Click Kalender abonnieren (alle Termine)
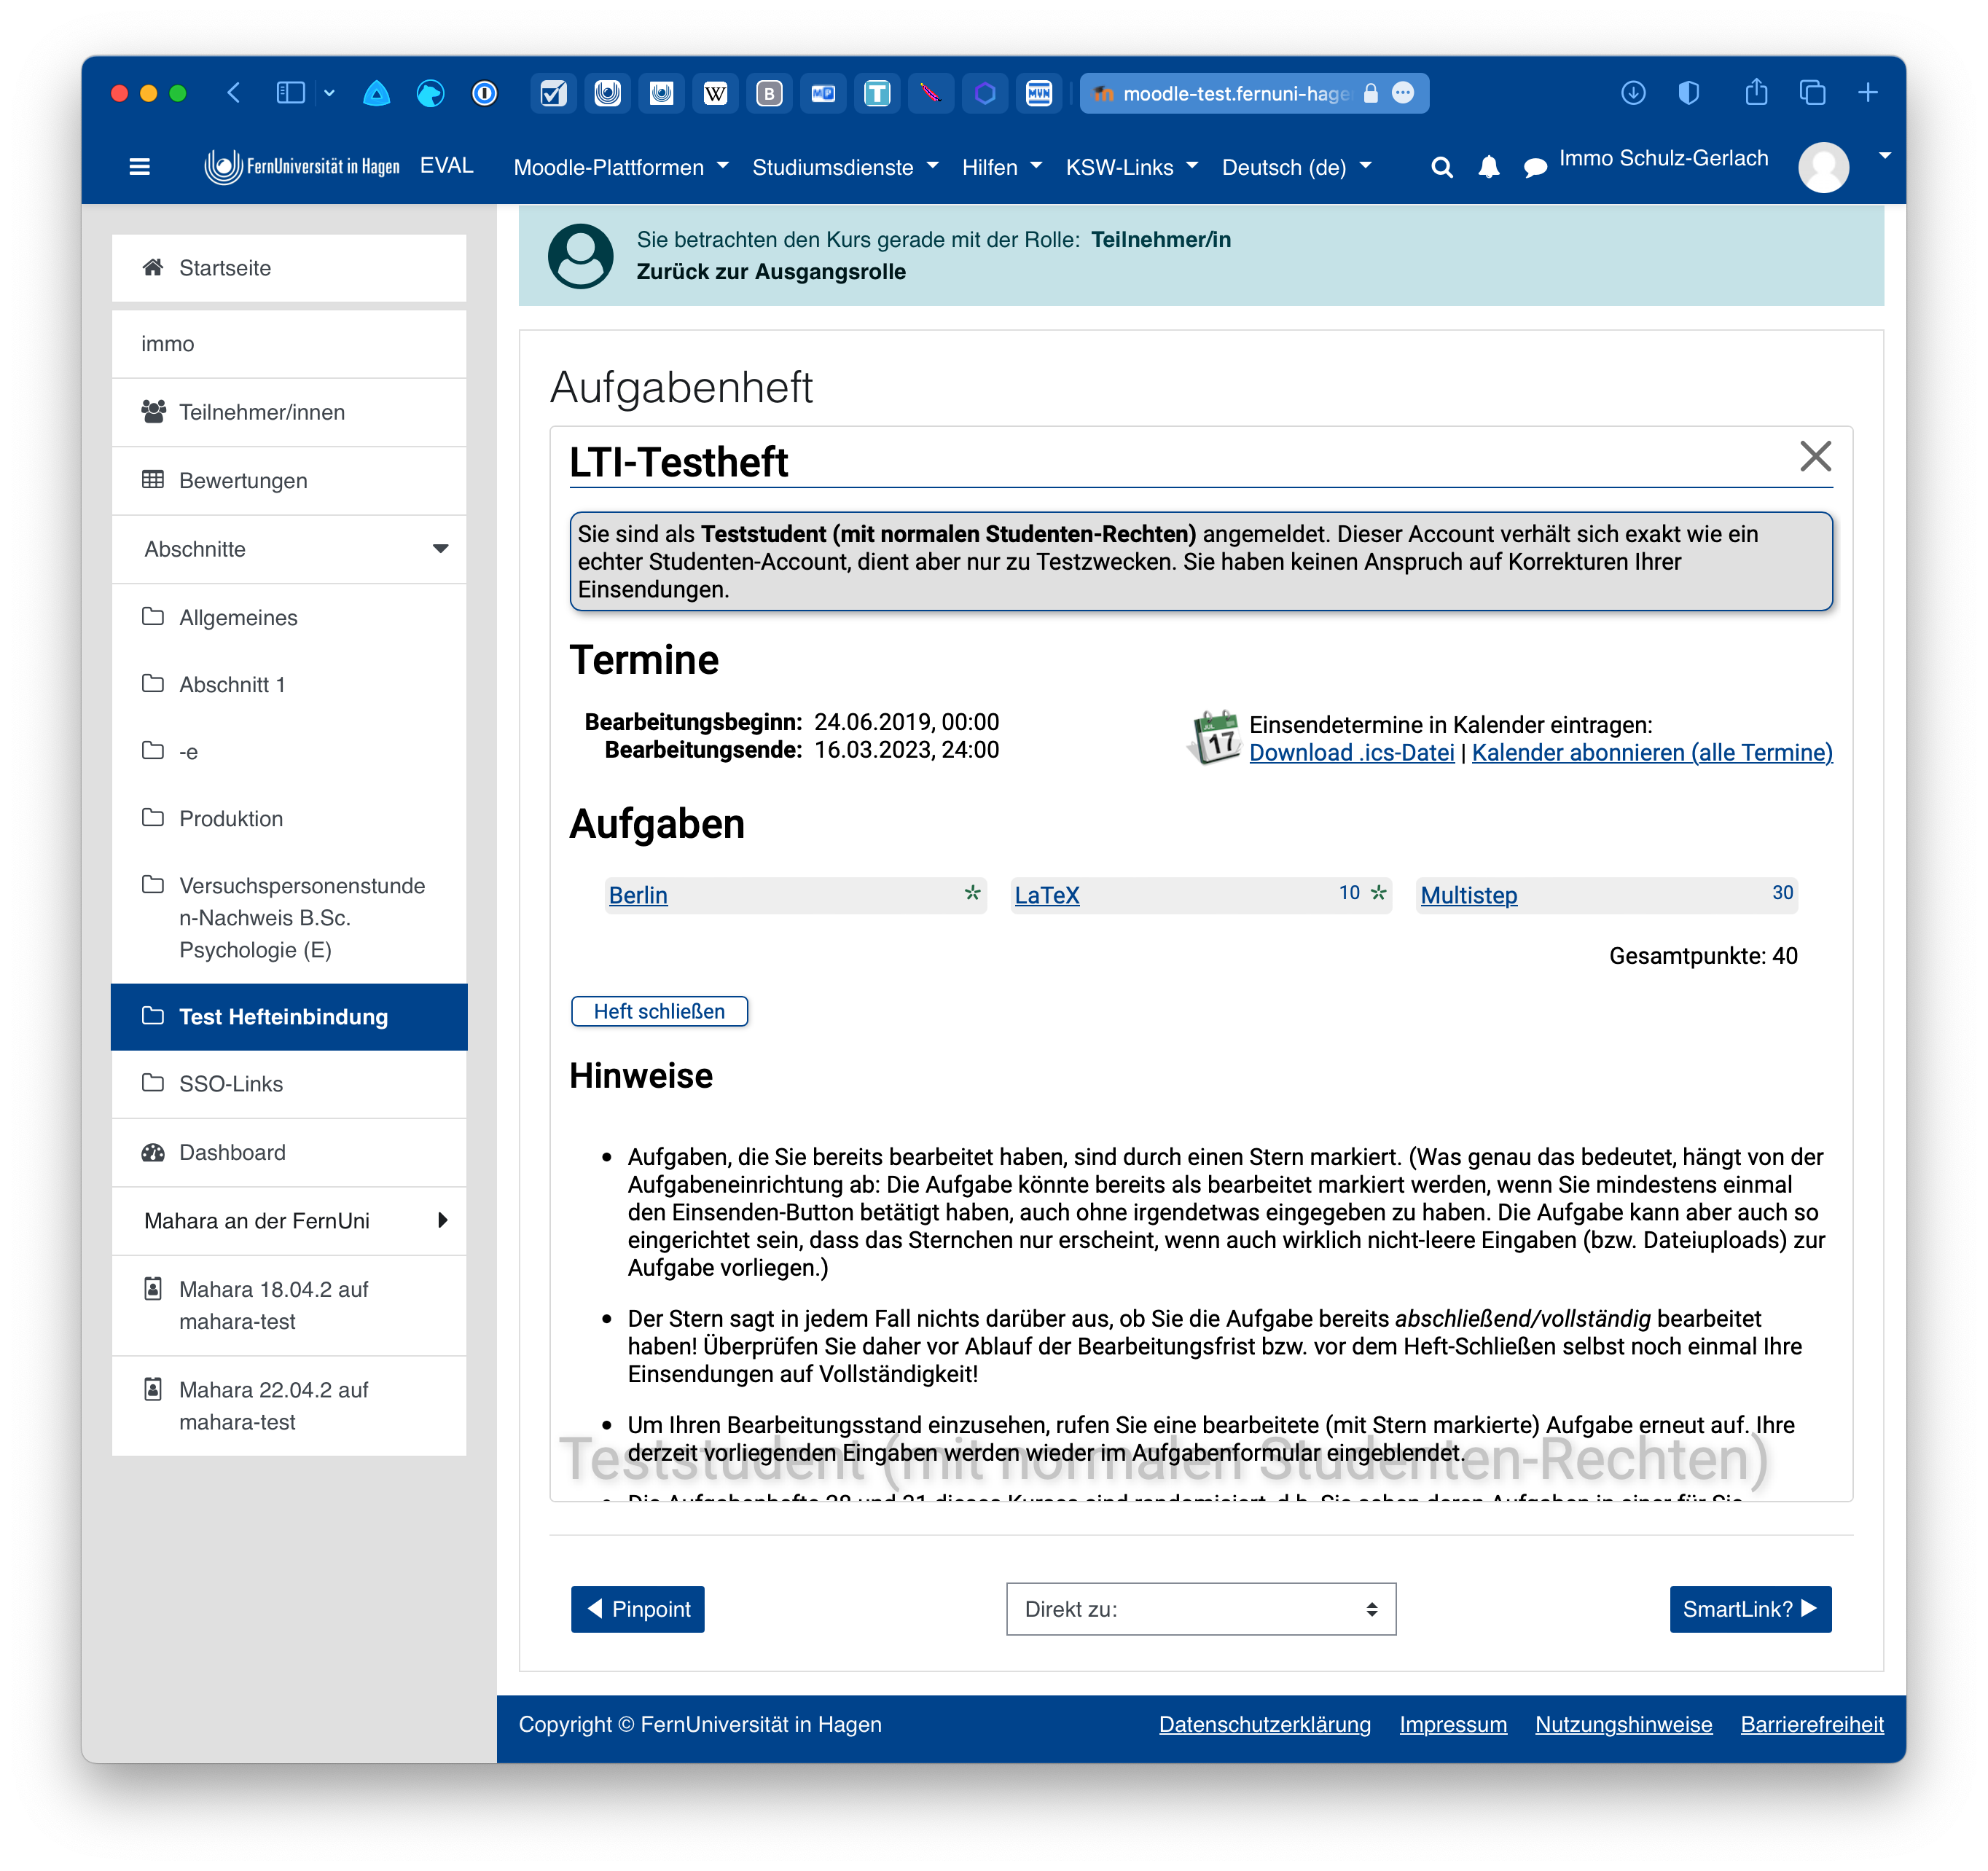 point(1652,753)
